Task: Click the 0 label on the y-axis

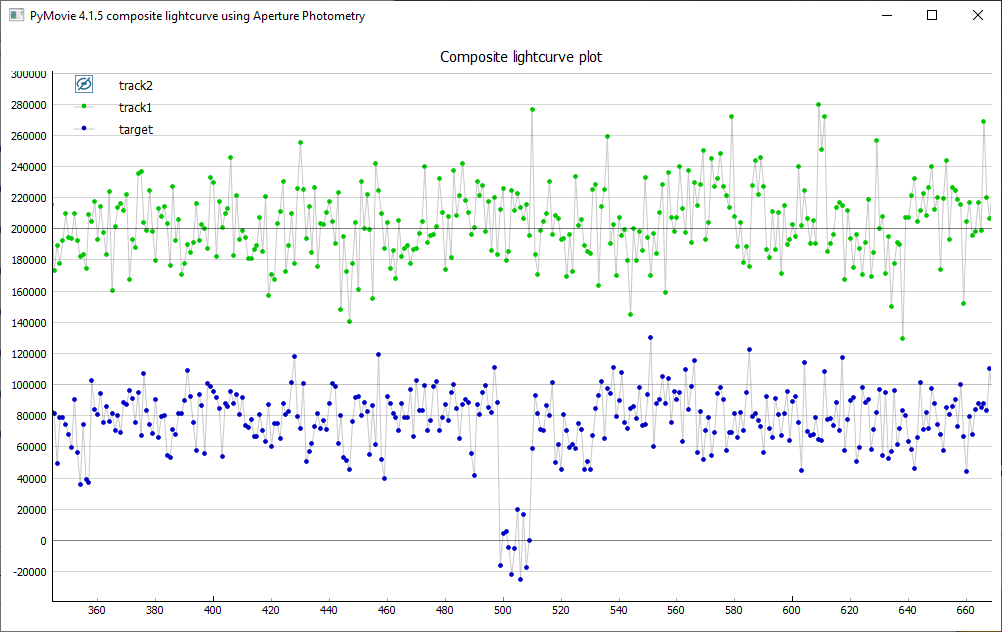Action: point(42,541)
